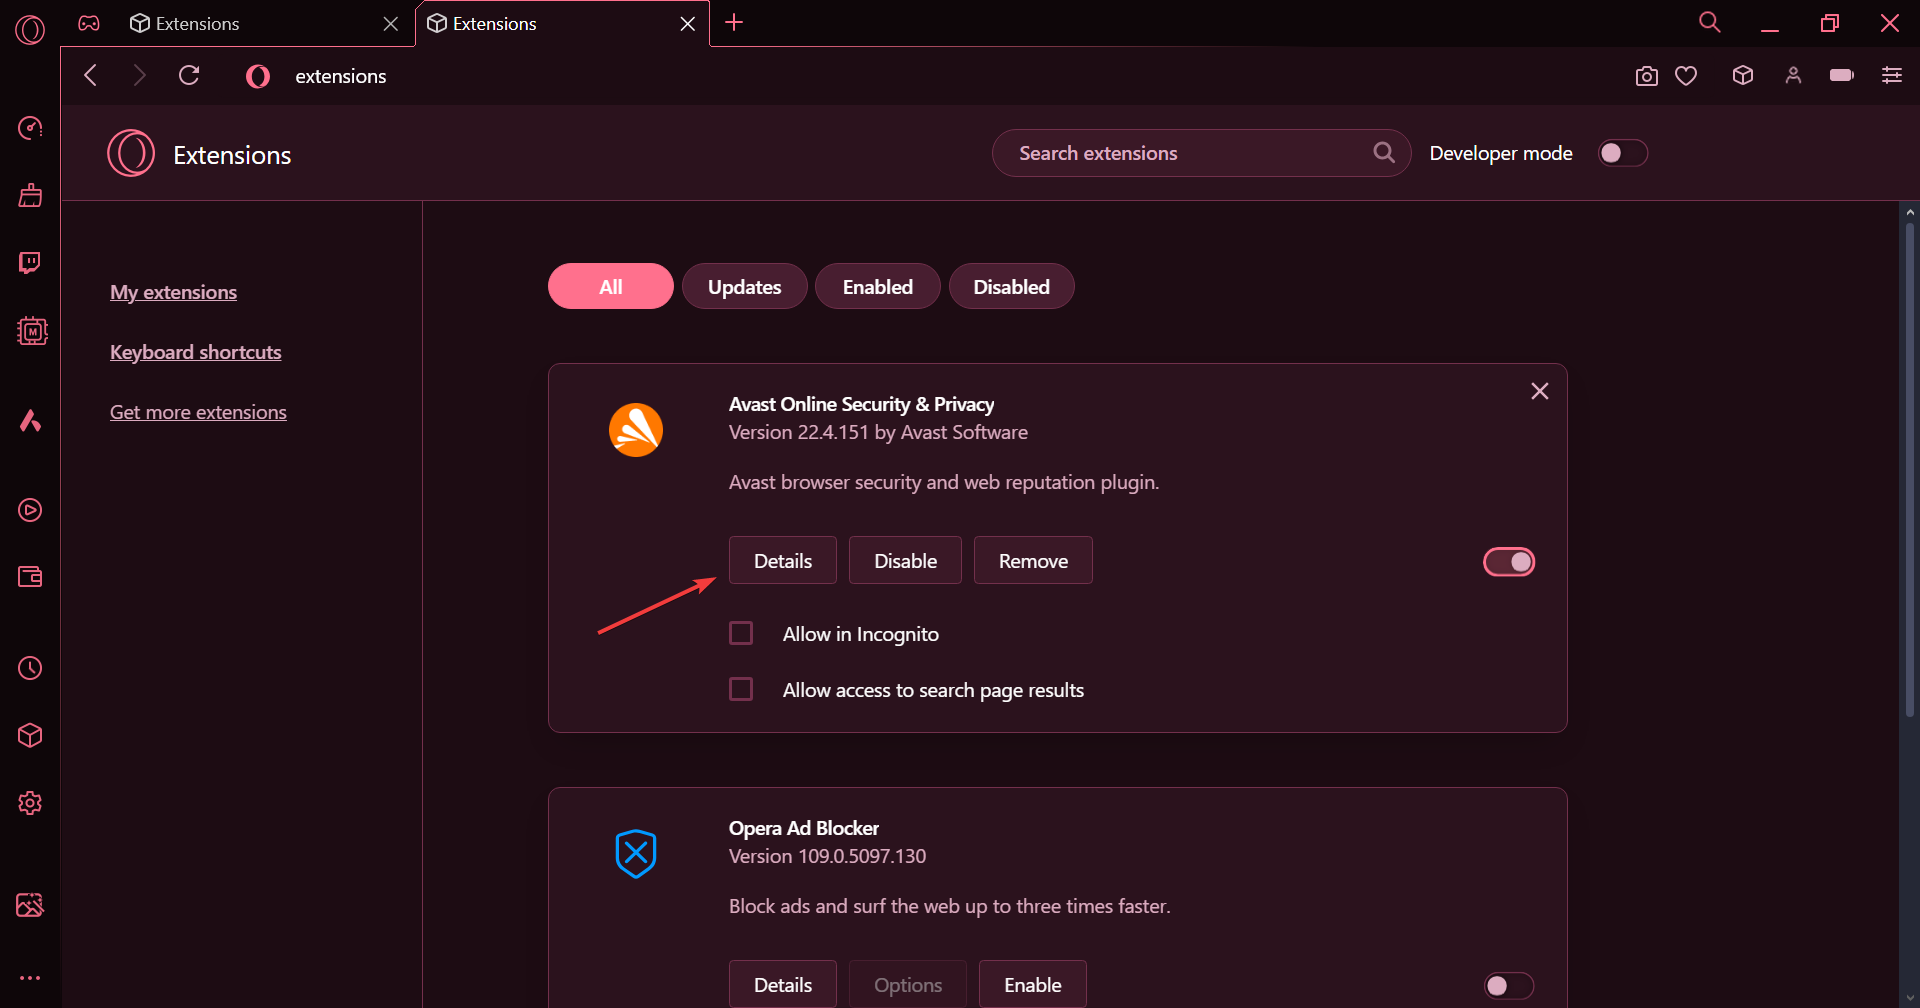The height and width of the screenshot is (1008, 1920).
Task: Open Extensions cube icon in sidebar
Action: [30, 735]
